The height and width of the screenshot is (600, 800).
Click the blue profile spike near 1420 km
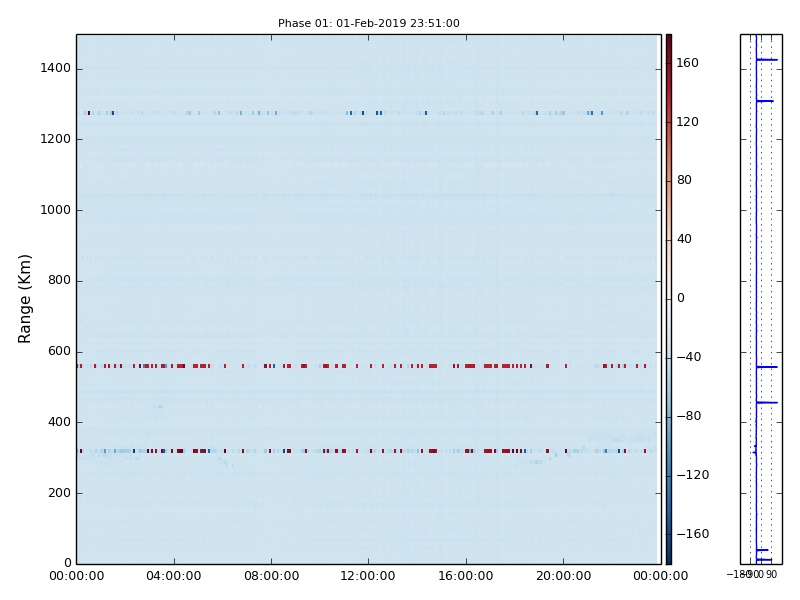[x=767, y=60]
